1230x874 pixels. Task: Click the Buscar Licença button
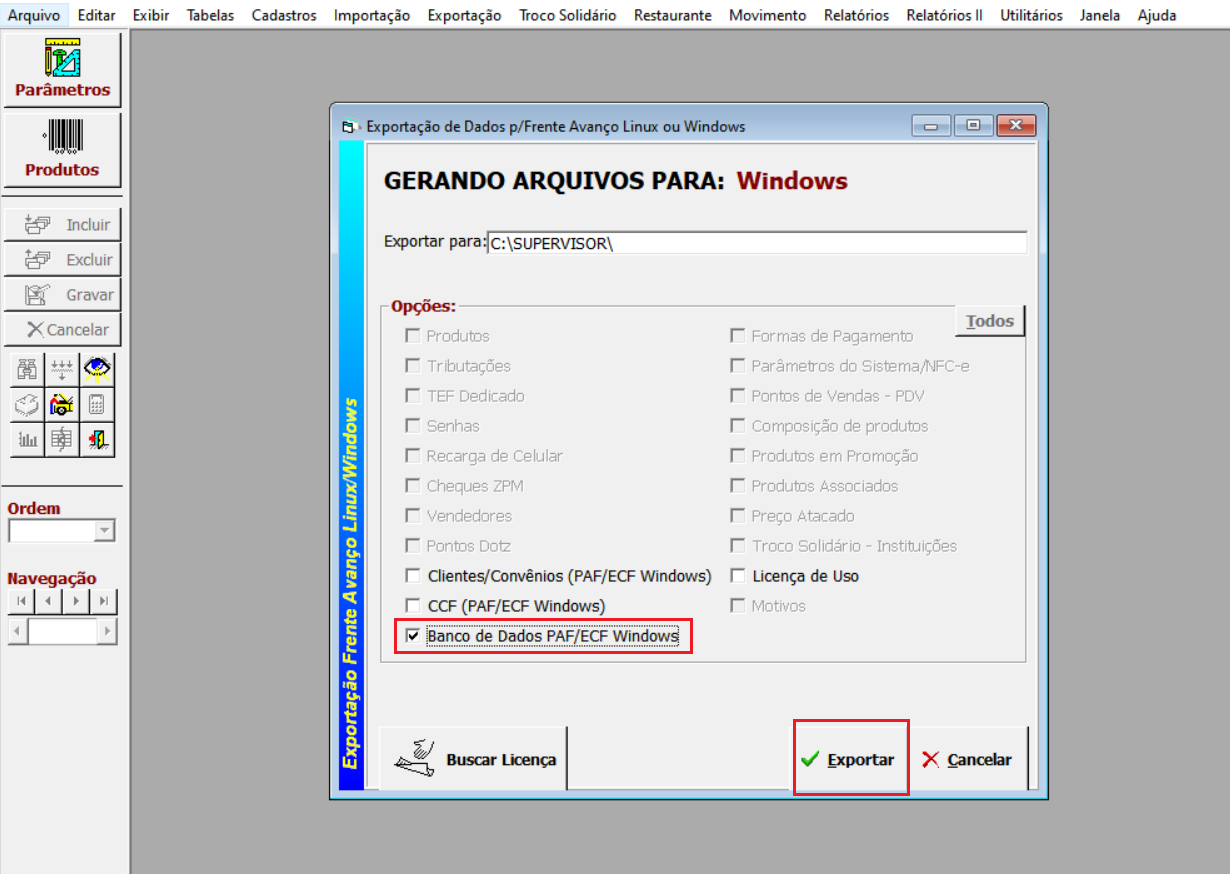coord(473,759)
